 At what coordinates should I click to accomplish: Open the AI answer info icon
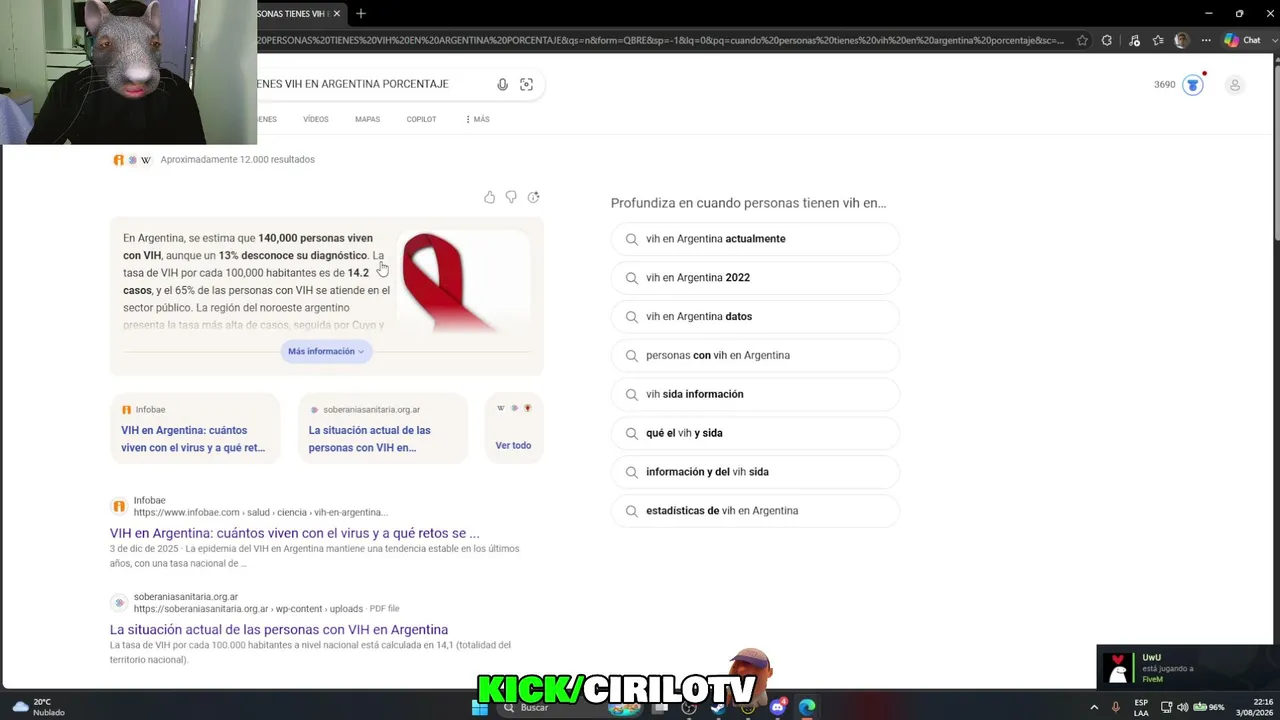point(533,197)
